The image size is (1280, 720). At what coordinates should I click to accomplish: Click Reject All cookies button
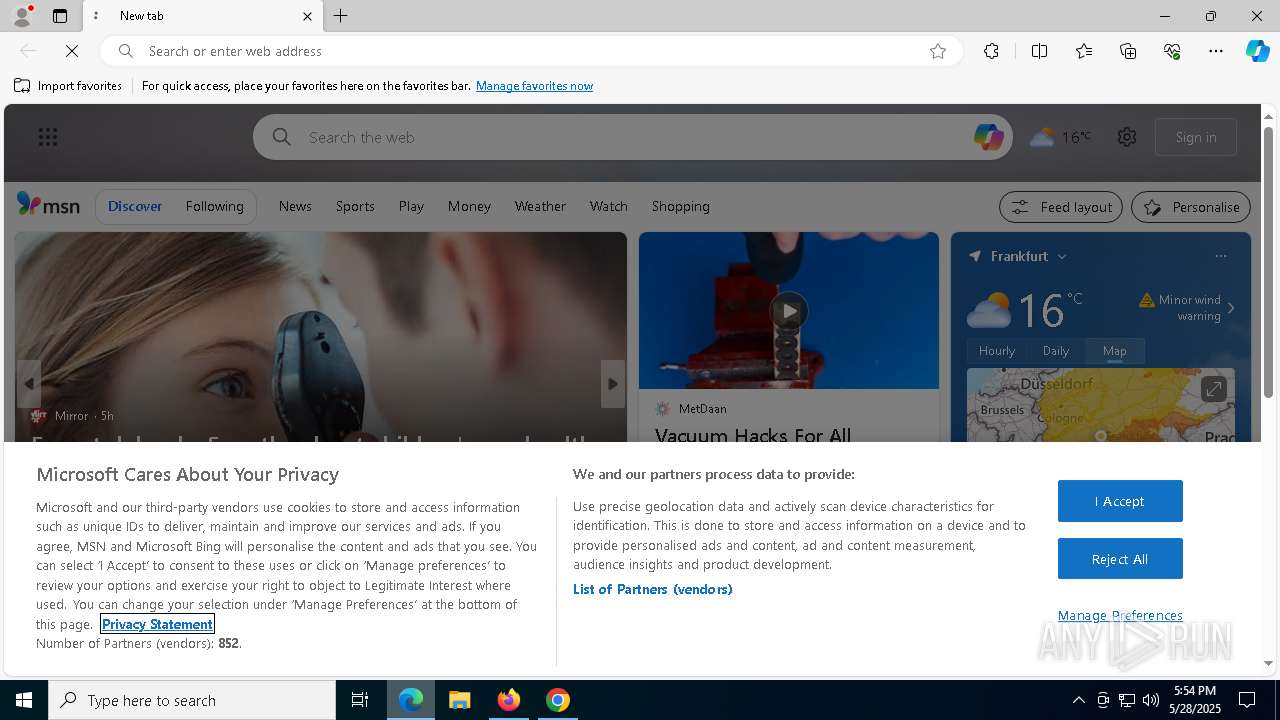(x=1120, y=559)
